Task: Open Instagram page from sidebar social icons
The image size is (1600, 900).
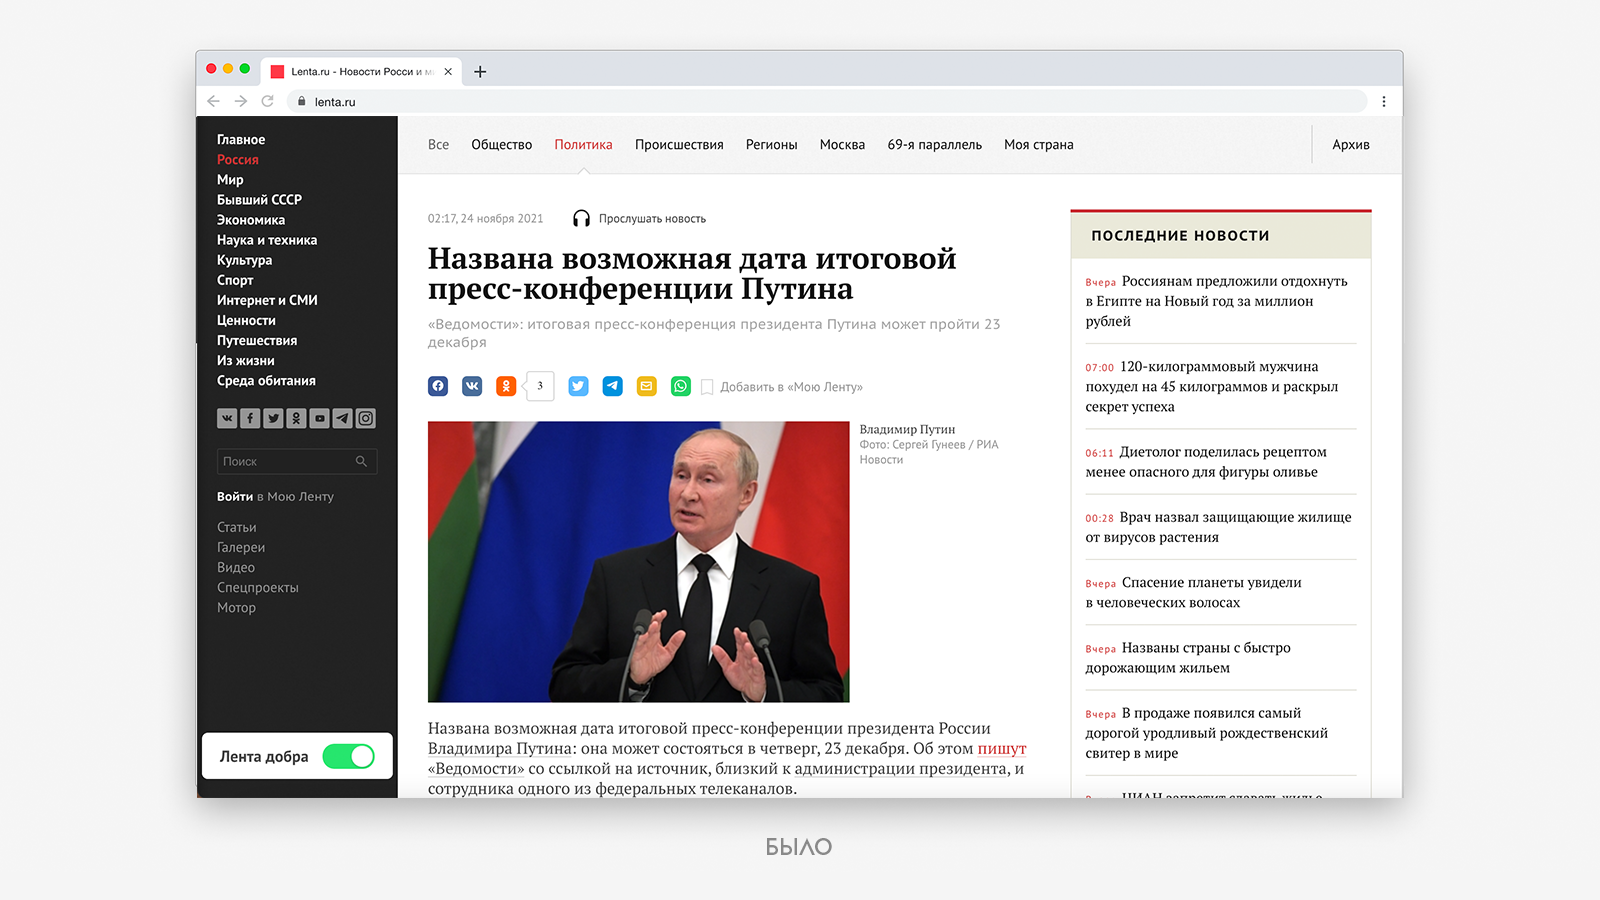Action: coord(366,419)
